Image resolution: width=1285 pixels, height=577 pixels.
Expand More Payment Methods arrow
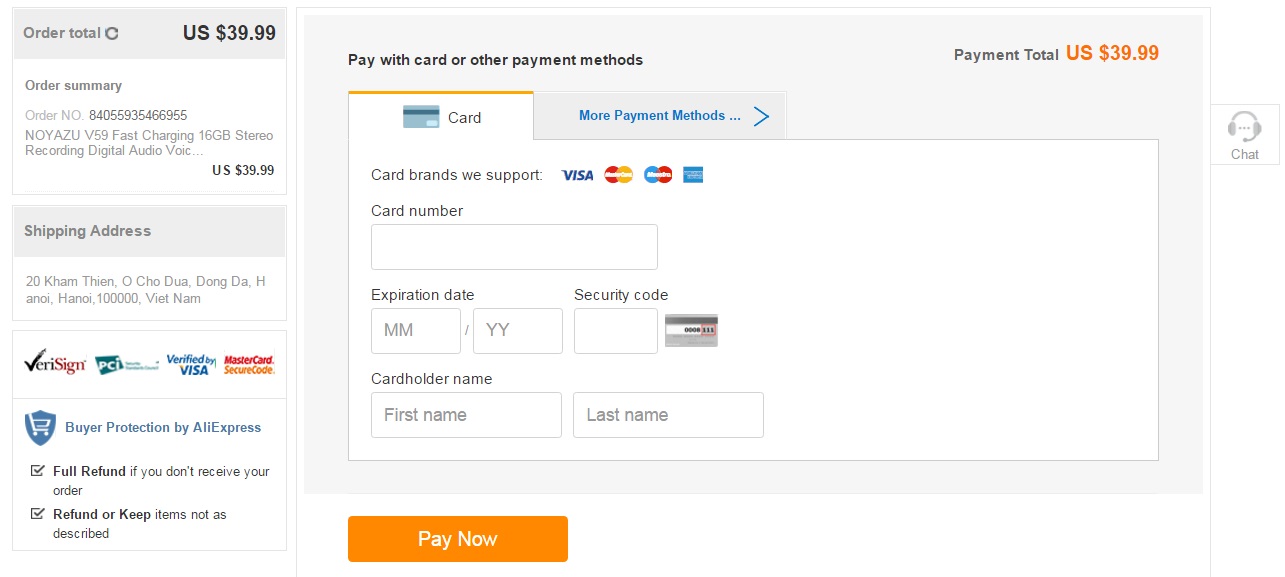(761, 116)
